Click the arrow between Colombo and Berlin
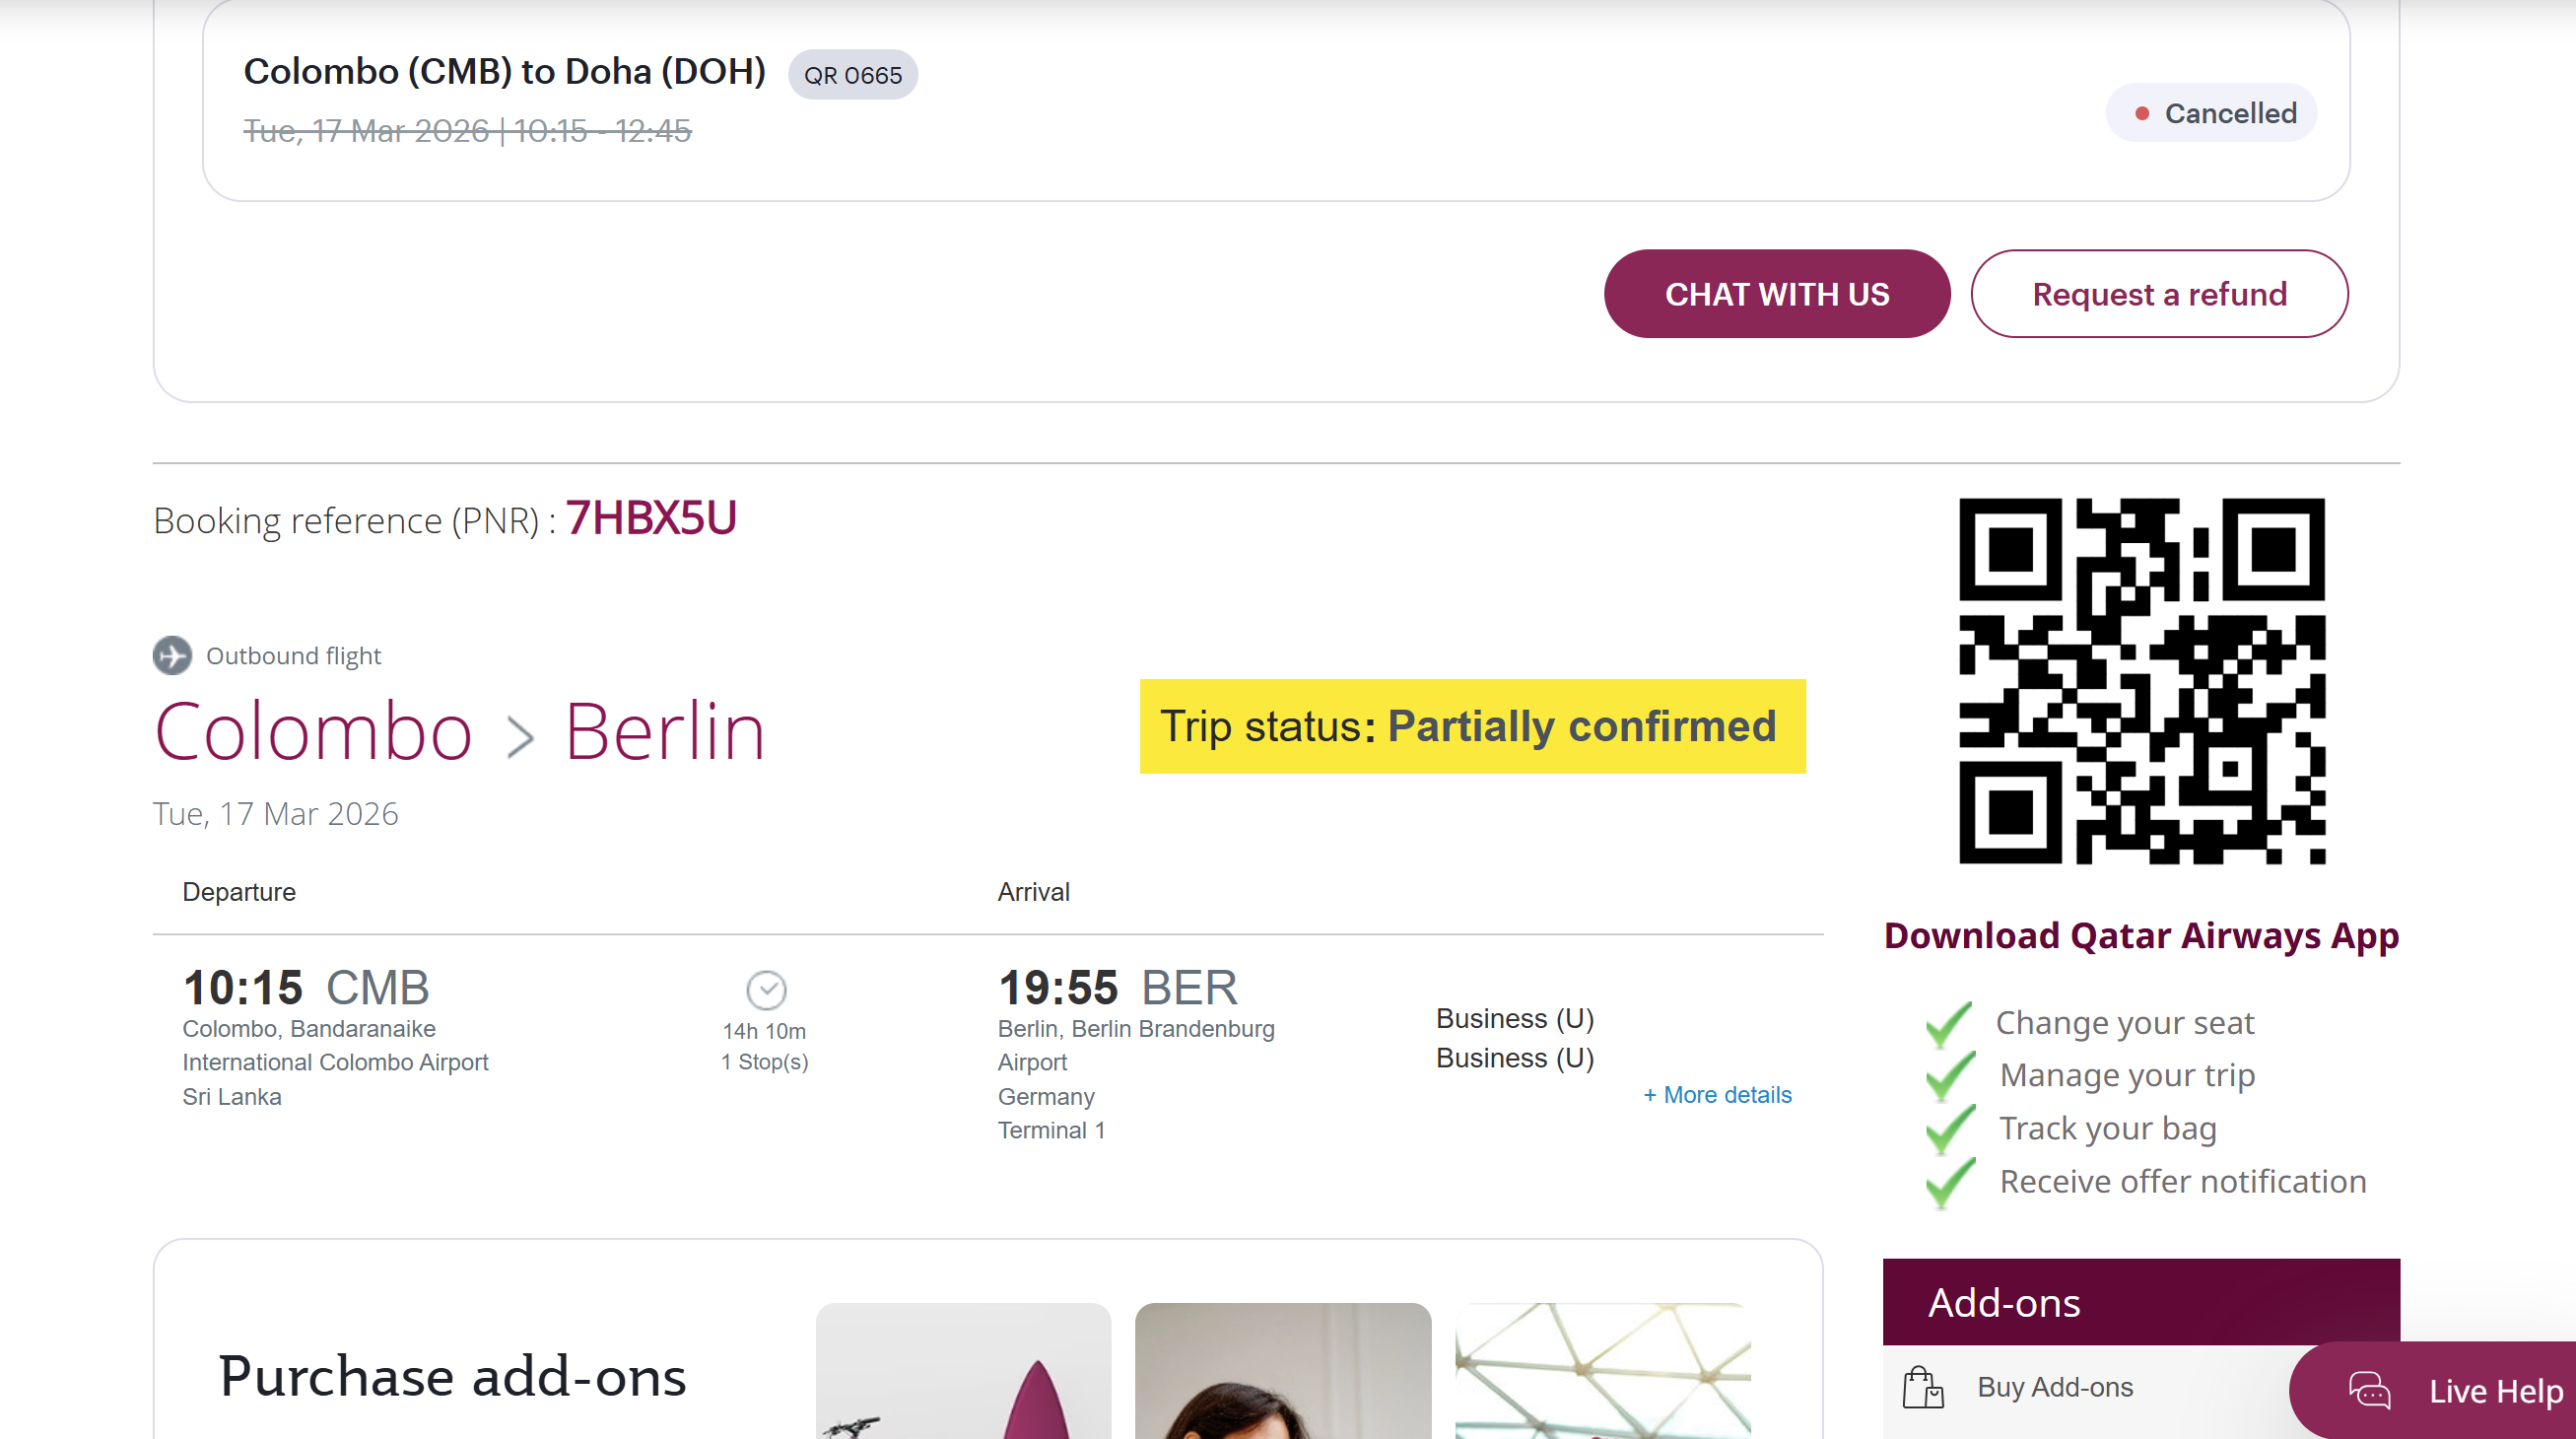This screenshot has height=1439, width=2576. tap(520, 737)
